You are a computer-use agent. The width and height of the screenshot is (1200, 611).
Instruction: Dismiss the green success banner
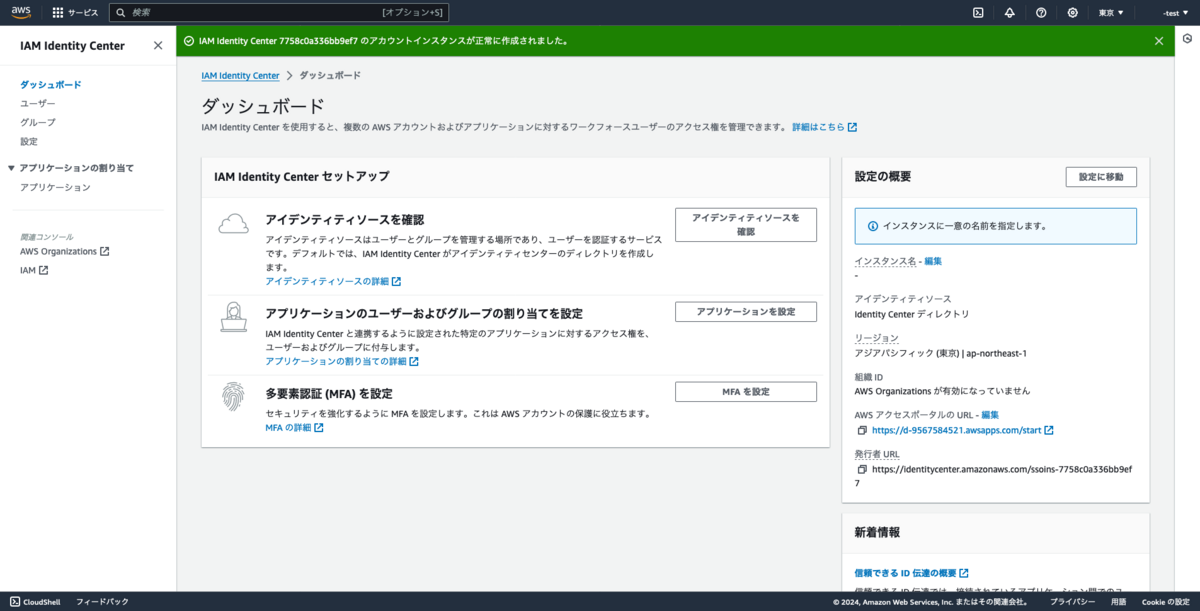tap(1159, 41)
